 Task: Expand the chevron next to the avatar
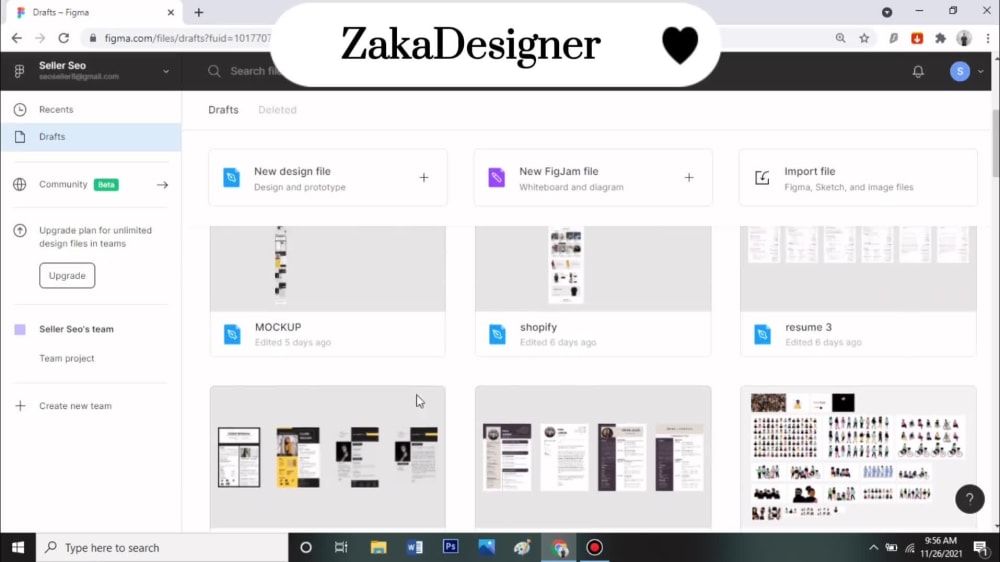point(981,71)
